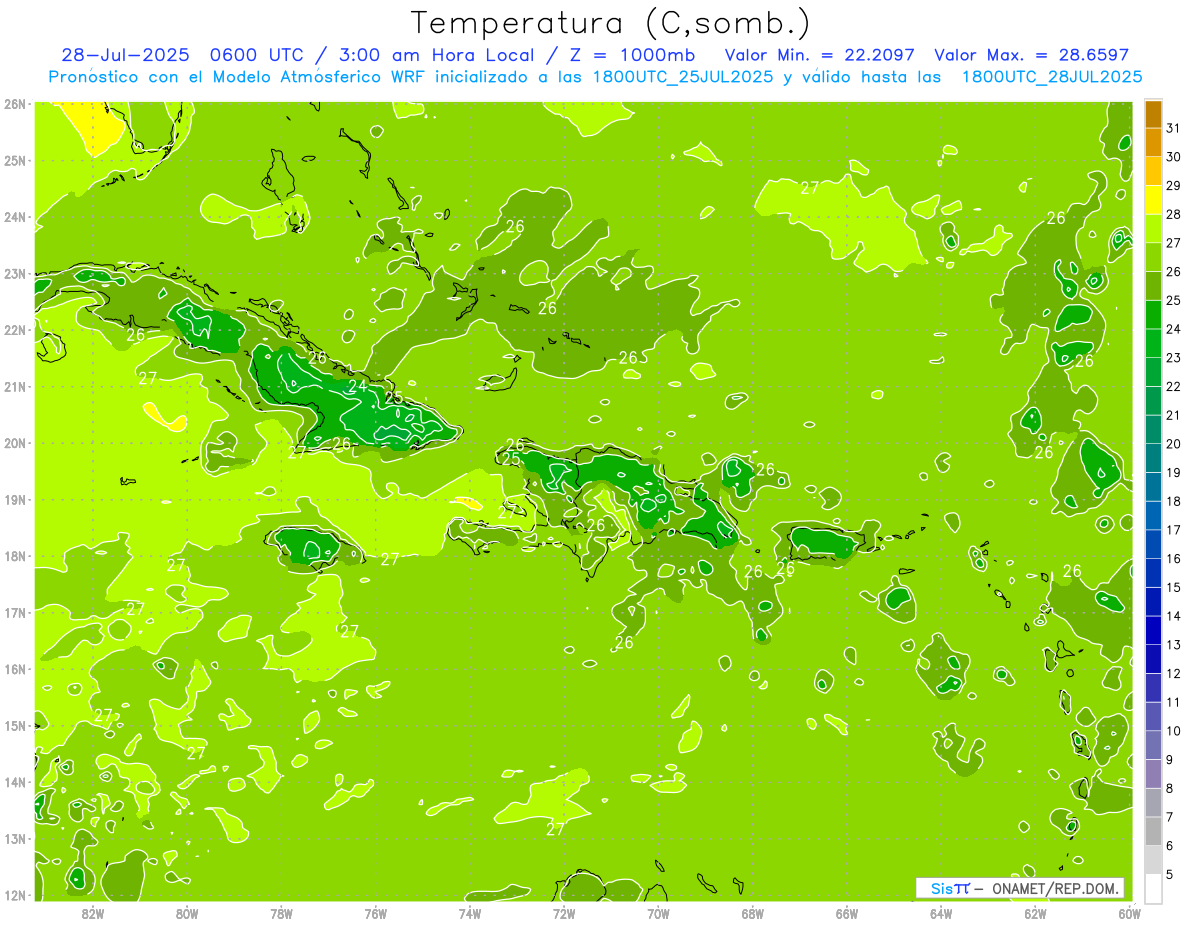This screenshot has width=1200, height=927.
Task: Click the "80W" longitude axis label
Action: coord(187,912)
